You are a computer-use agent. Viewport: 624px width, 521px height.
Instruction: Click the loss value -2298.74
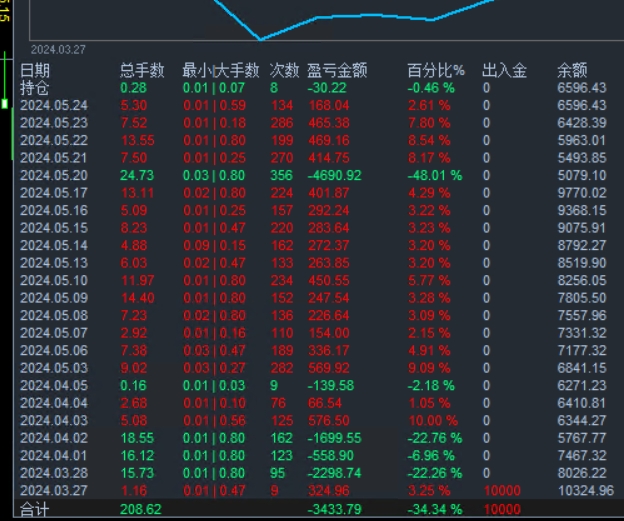tap(334, 473)
